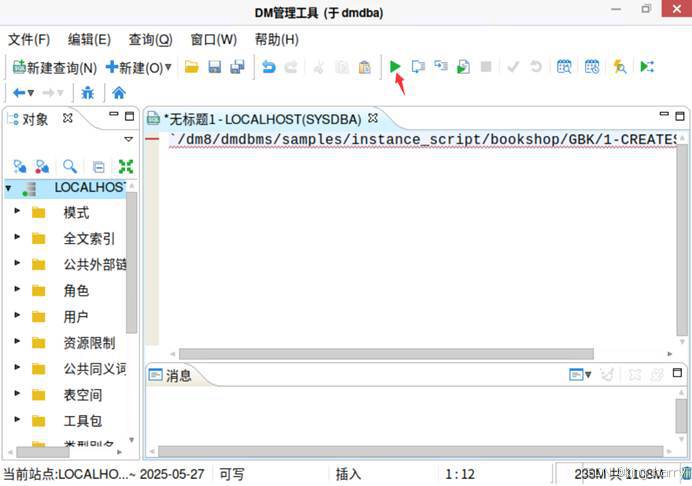Click the rollback icon
Viewport: 692px width, 486px height.
pos(536,67)
